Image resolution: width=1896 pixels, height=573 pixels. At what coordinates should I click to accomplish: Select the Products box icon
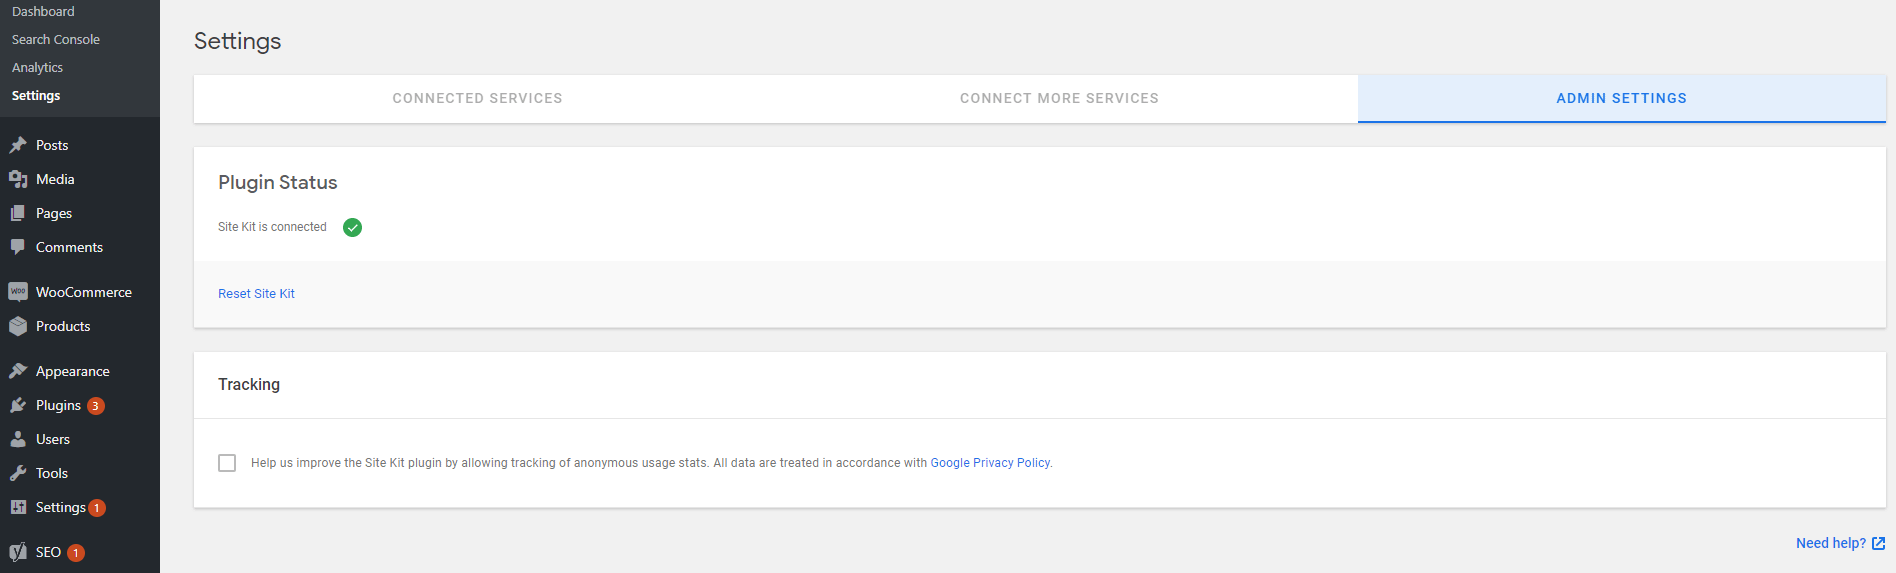[18, 326]
